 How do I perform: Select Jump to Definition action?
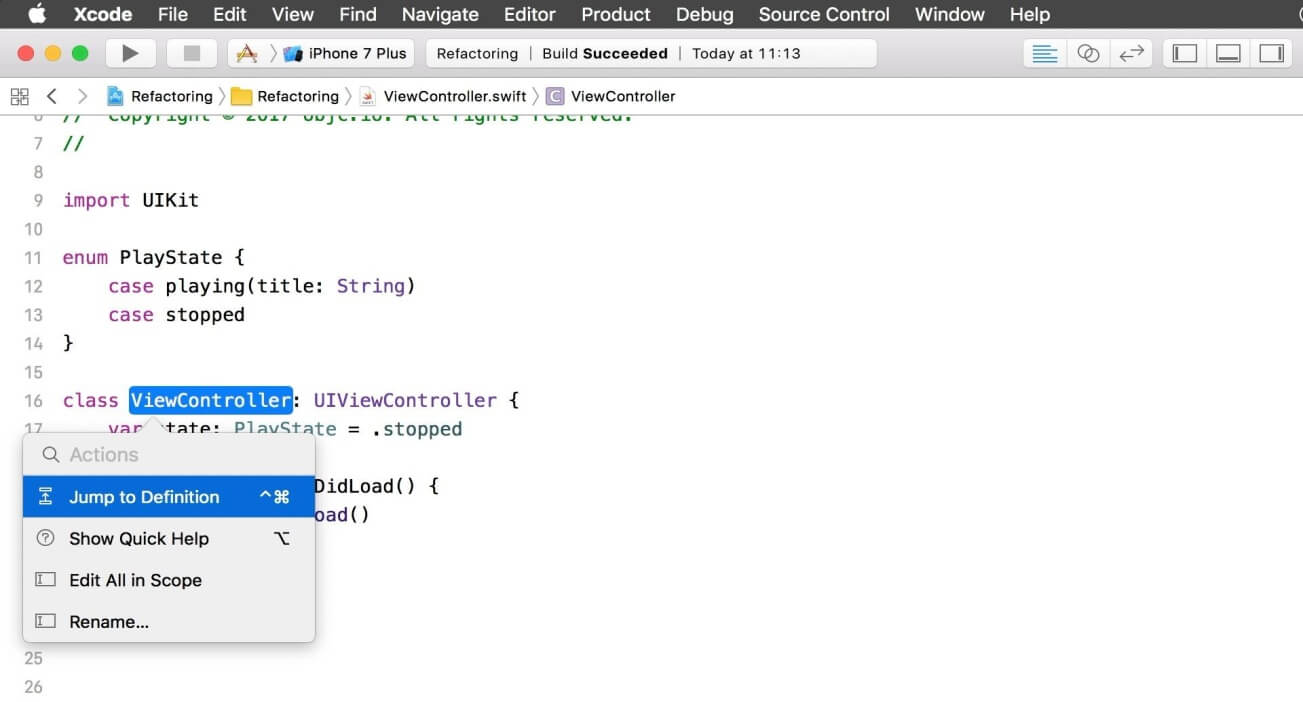pos(169,497)
